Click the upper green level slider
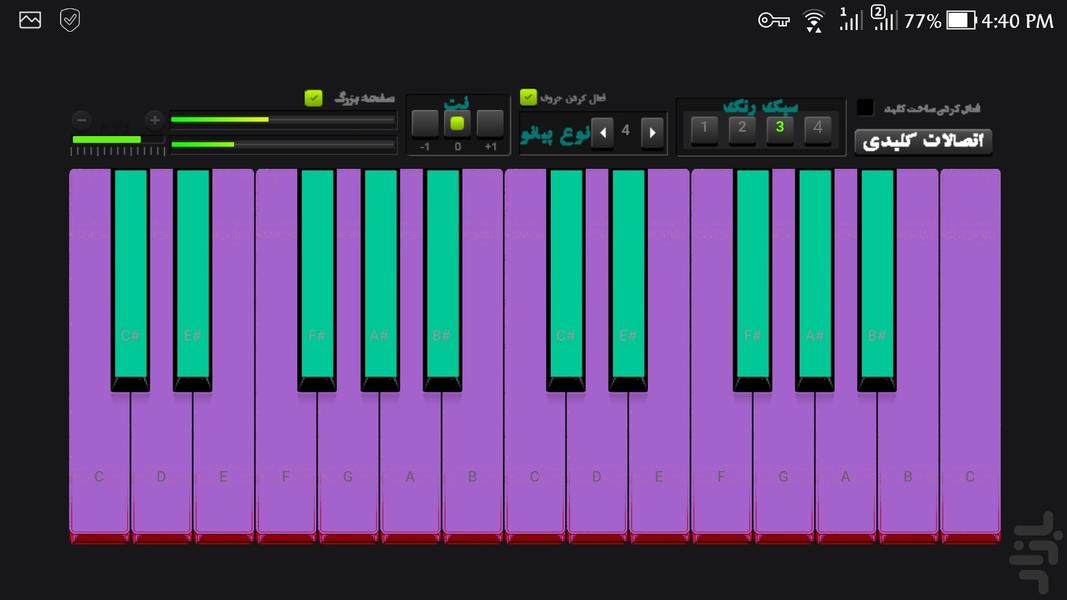The width and height of the screenshot is (1067, 600). click(282, 120)
